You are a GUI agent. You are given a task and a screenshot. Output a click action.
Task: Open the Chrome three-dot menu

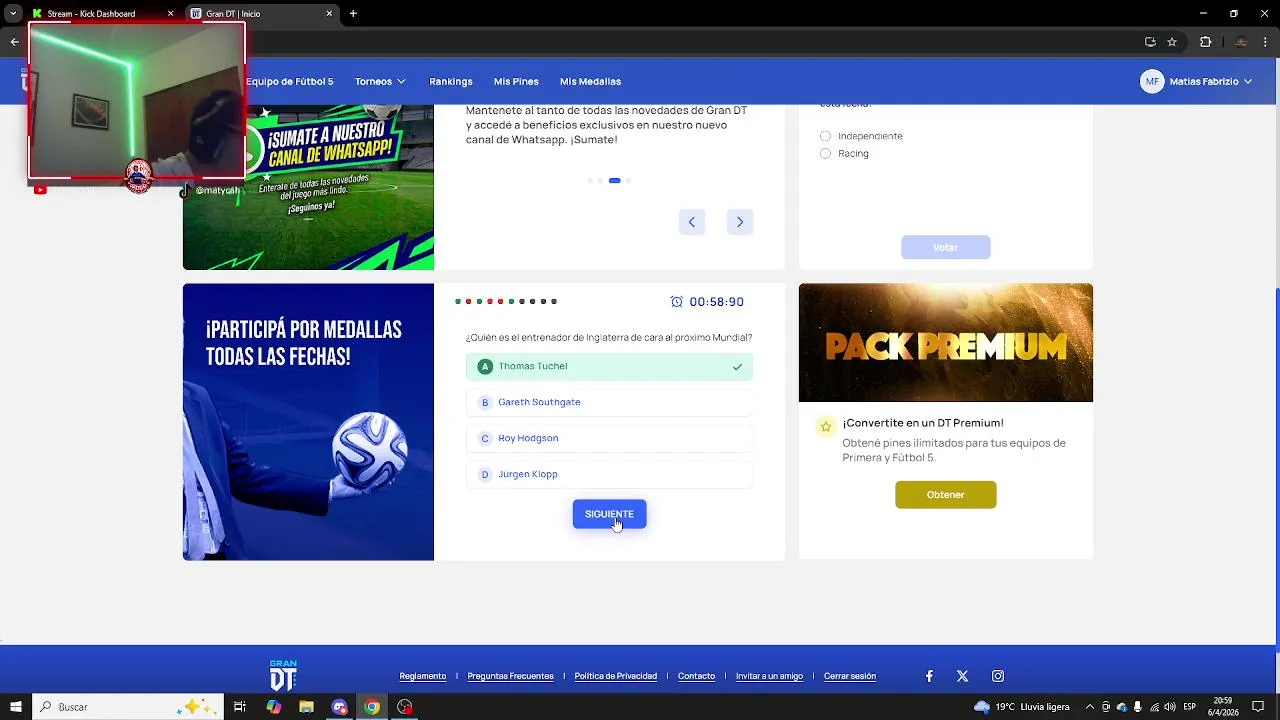tap(1265, 42)
